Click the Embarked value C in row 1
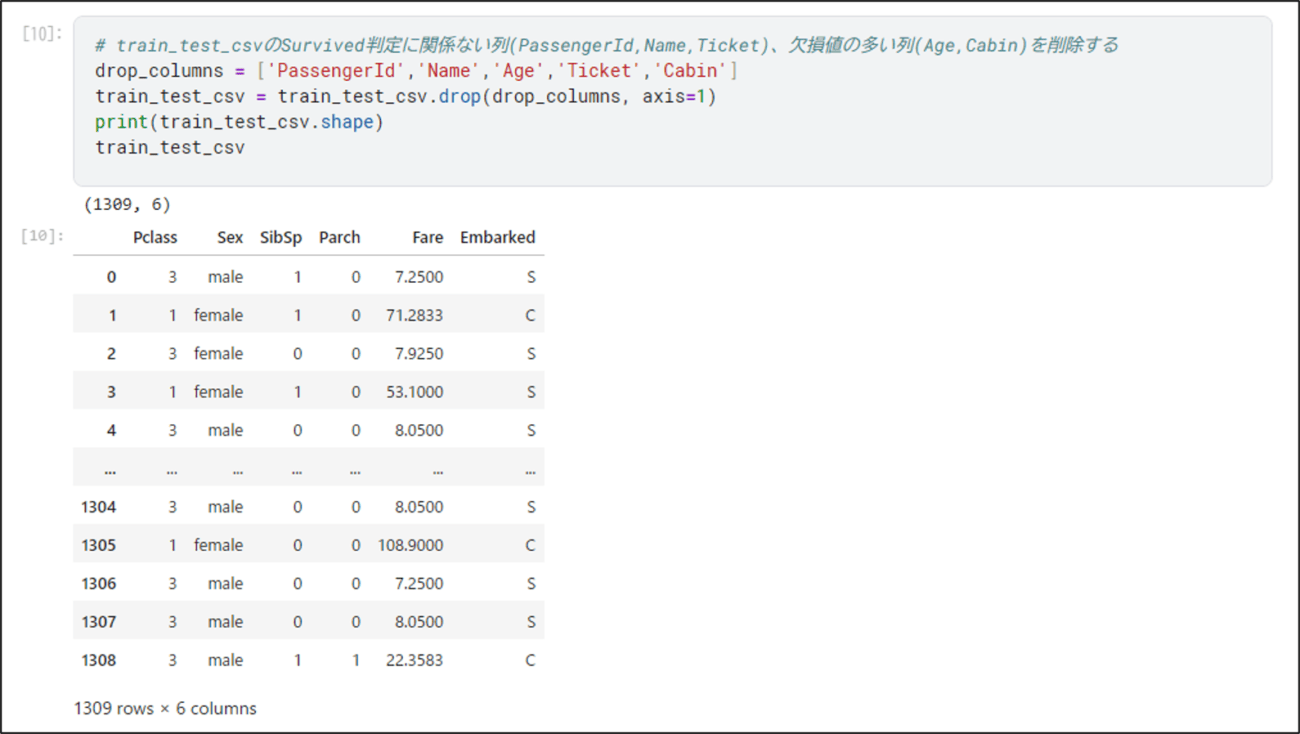Viewport: 1300px width, 734px height. (530, 315)
